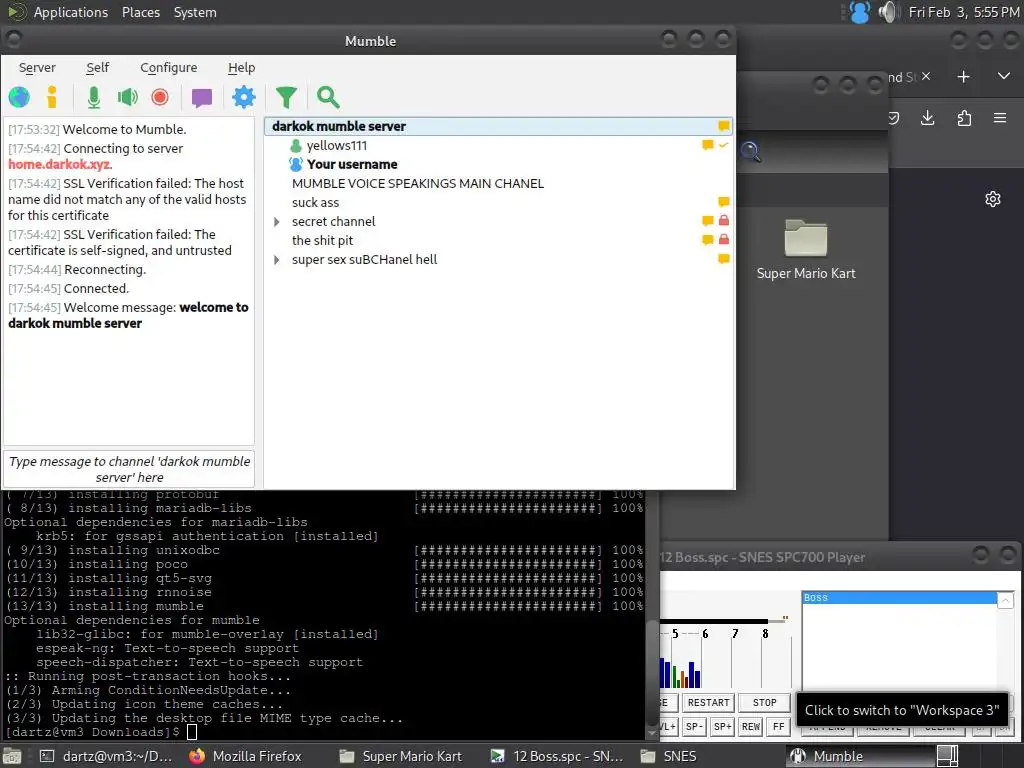1024x768 pixels.
Task: Switch to the SNES folder taskbar entry
Action: click(x=669, y=756)
